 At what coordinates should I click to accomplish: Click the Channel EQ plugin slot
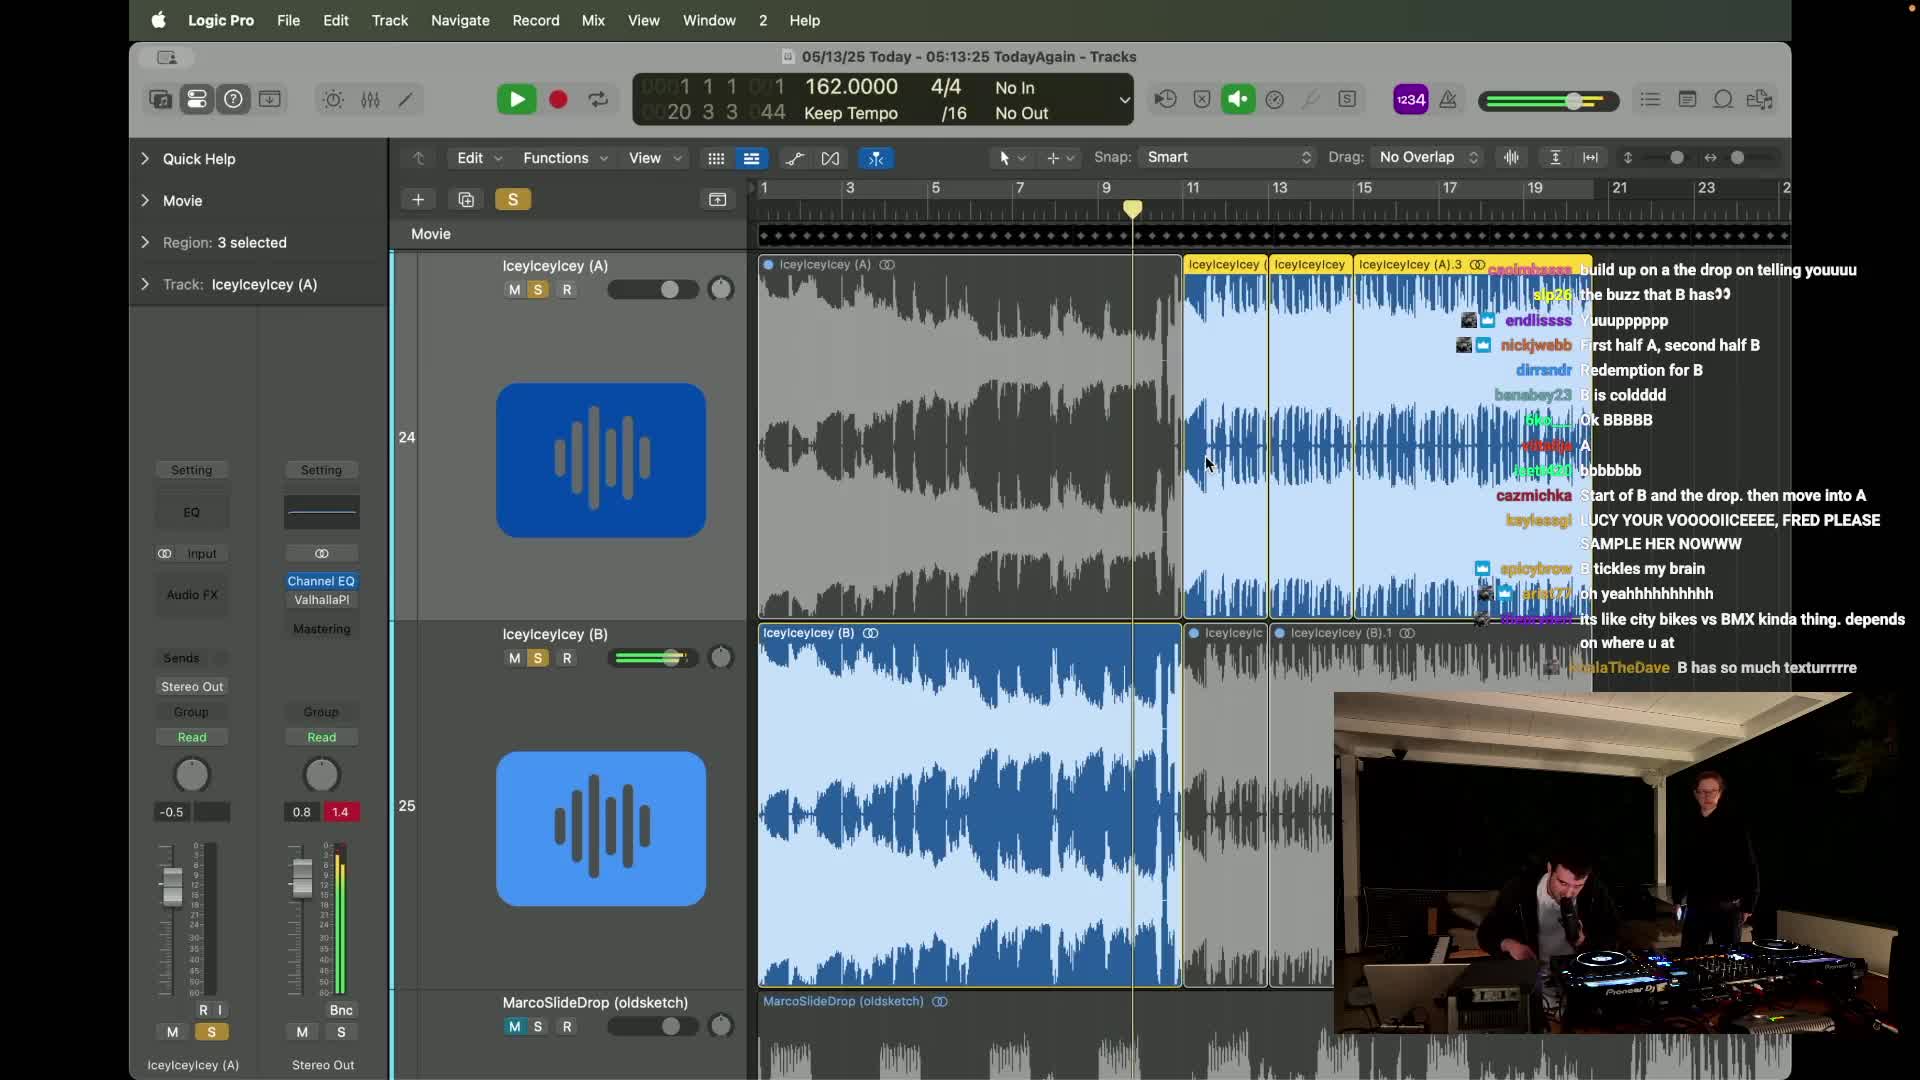(321, 581)
